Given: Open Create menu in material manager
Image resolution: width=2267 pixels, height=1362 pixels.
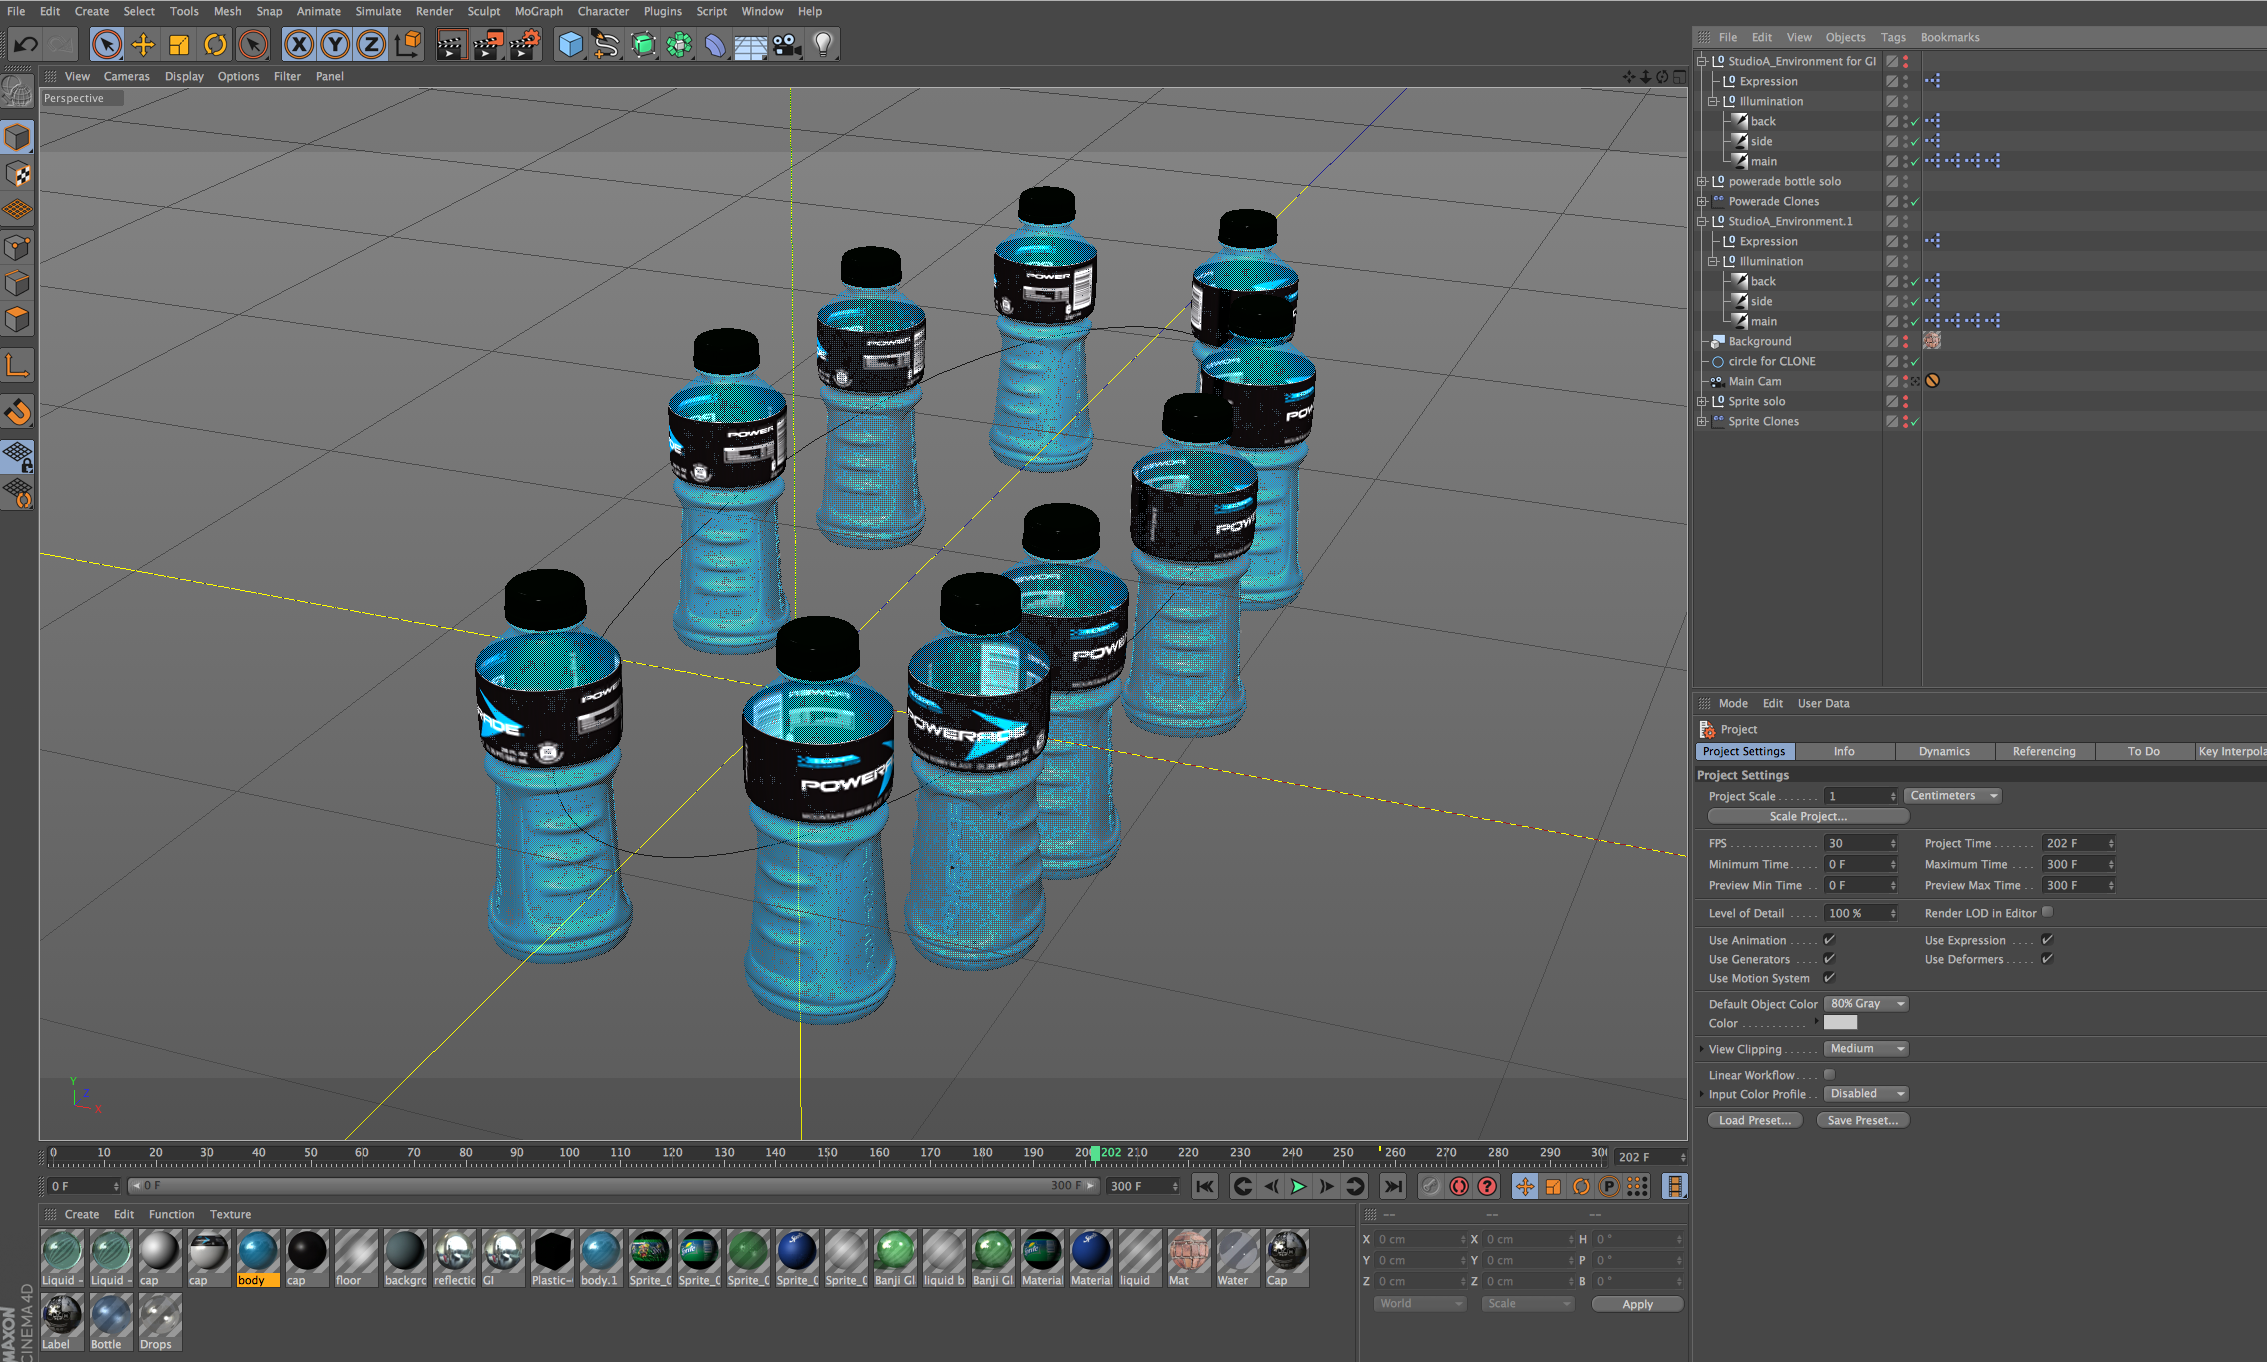Looking at the screenshot, I should 82,1214.
